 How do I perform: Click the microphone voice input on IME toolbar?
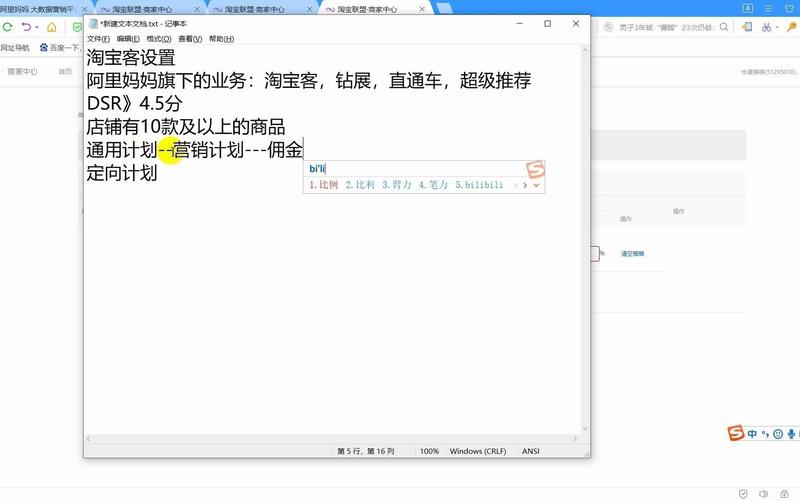tap(791, 434)
